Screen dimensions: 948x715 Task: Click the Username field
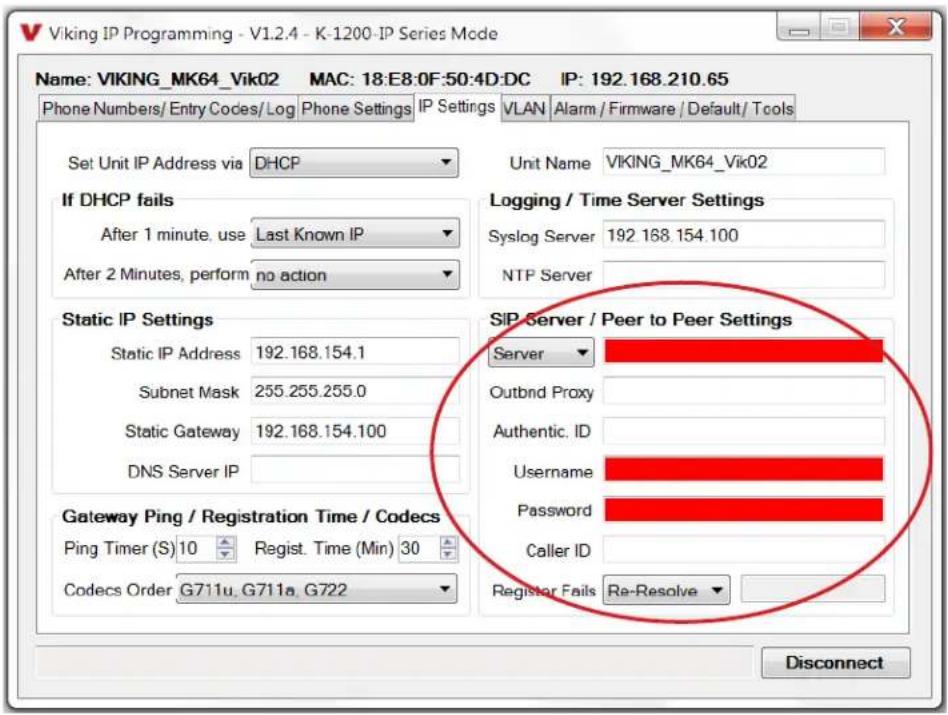[x=744, y=469]
